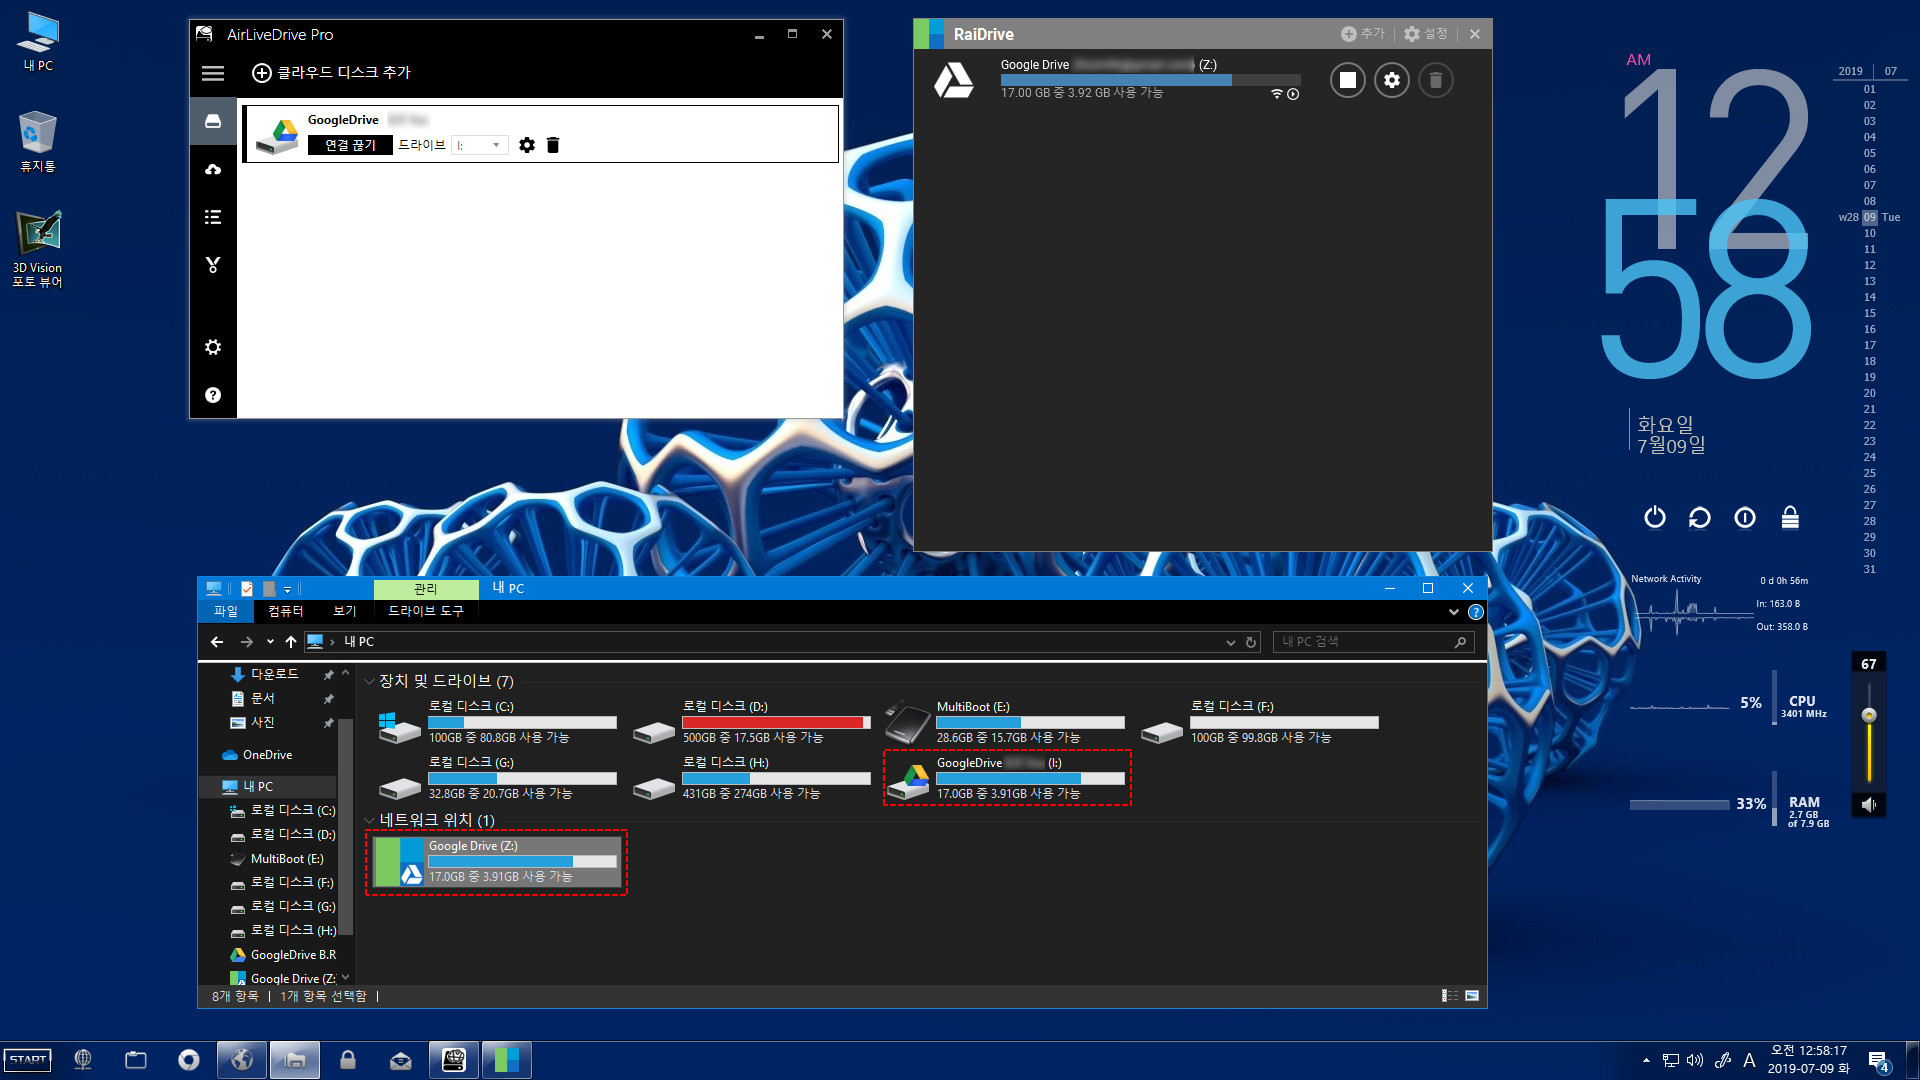The height and width of the screenshot is (1080, 1920).
Task: Select Local Disk (G:) drive tile
Action: click(x=498, y=778)
